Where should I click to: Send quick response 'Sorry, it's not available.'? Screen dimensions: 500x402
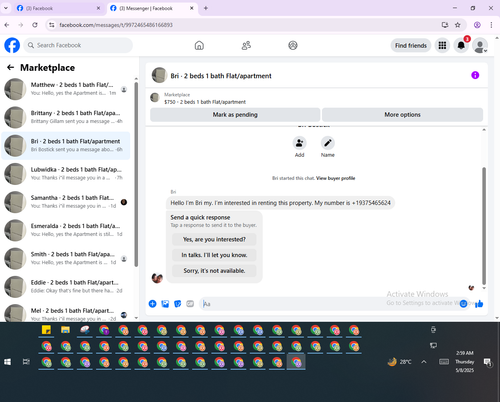point(214,271)
